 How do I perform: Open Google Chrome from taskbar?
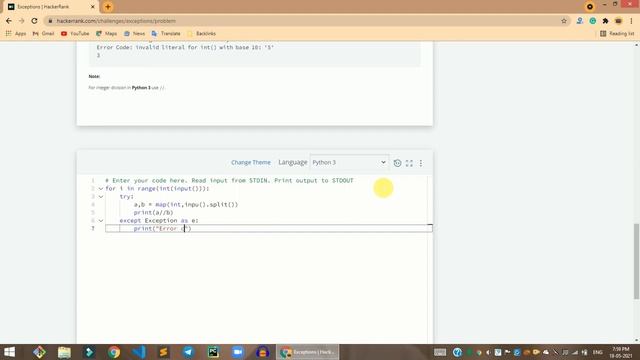tap(114, 352)
